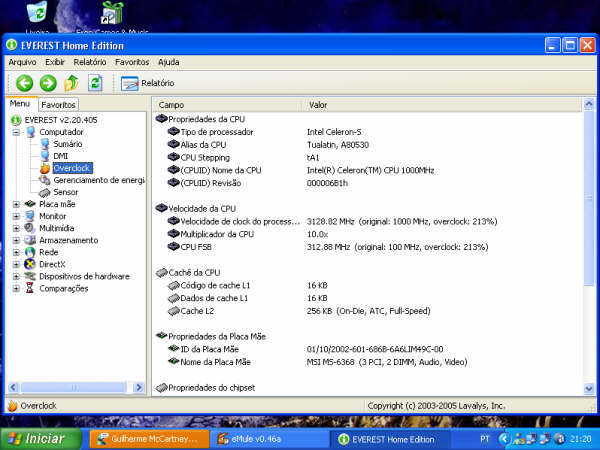
Task: Go up one level with the Up arrow icon
Action: [72, 83]
